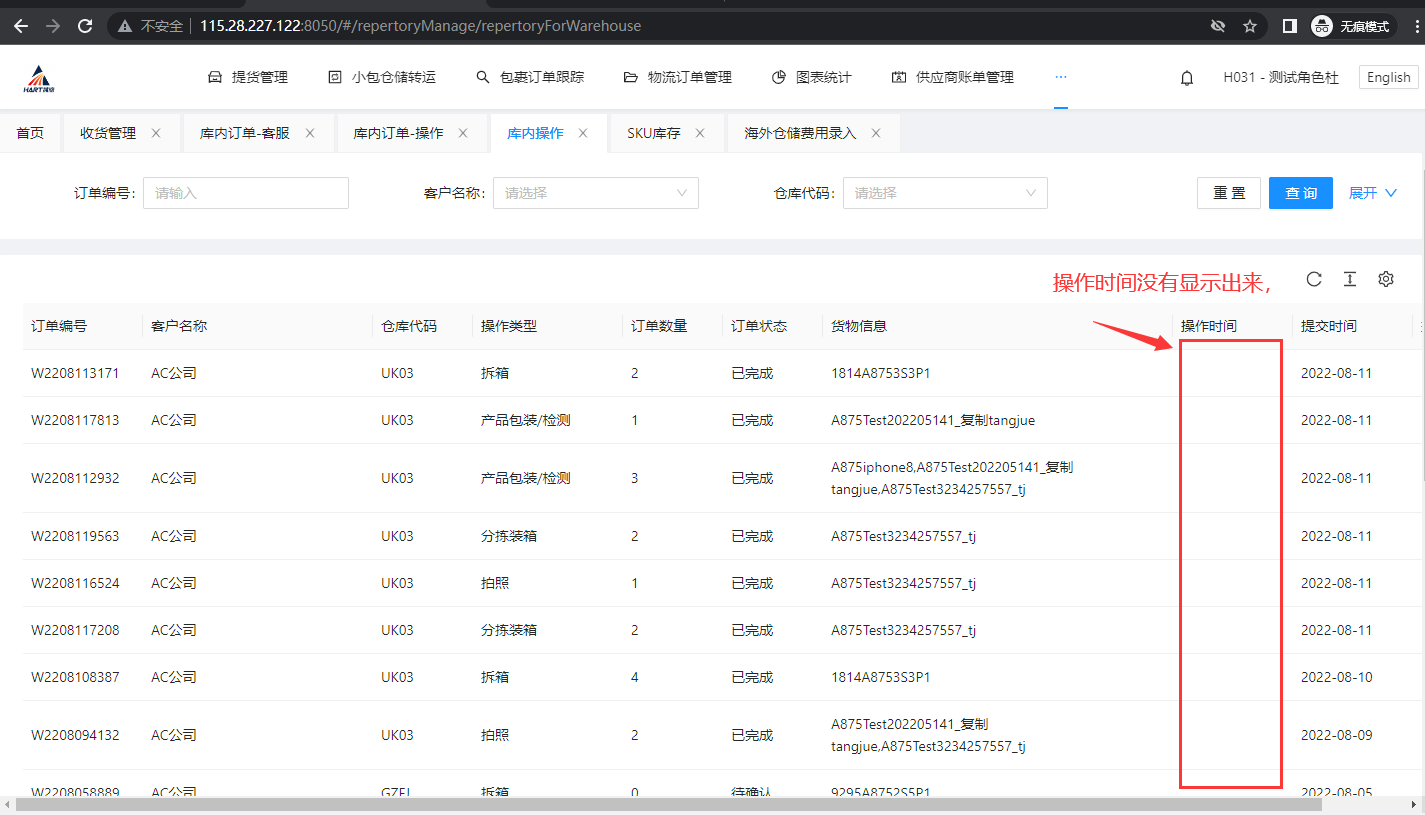
Task: Expand more filters with 展开
Action: click(1372, 193)
